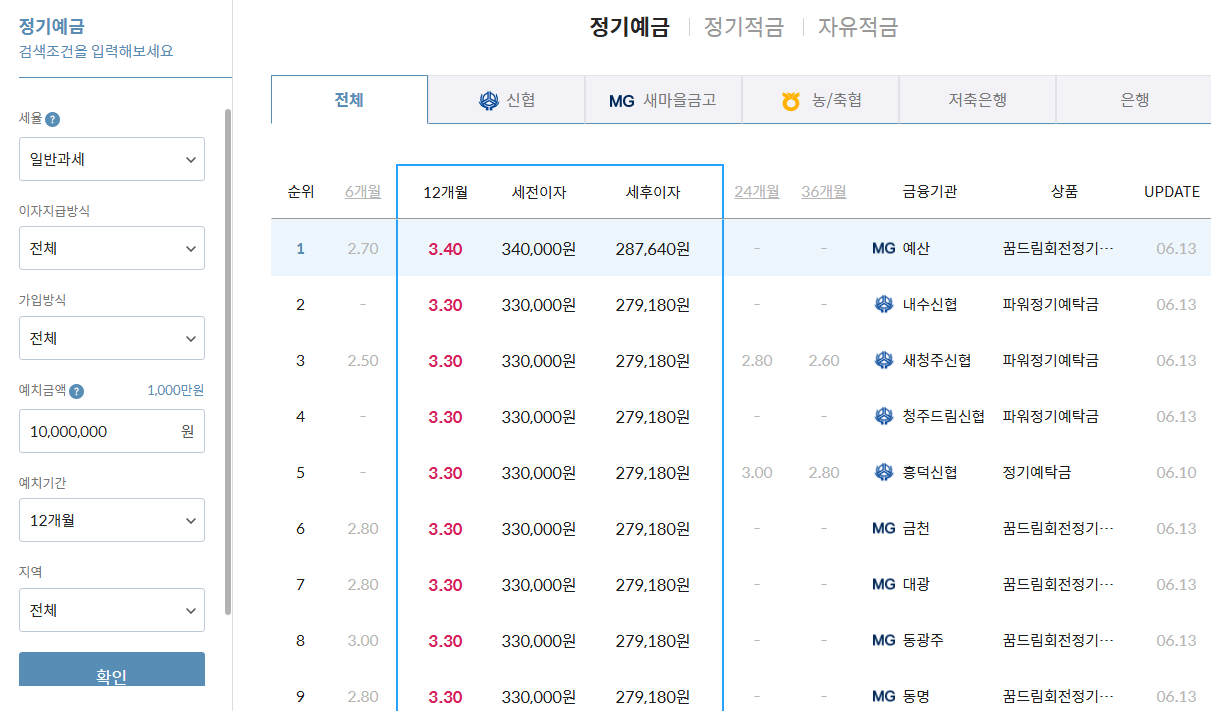The image size is (1211, 711).
Task: Click 동명 institution name
Action: tap(916, 696)
